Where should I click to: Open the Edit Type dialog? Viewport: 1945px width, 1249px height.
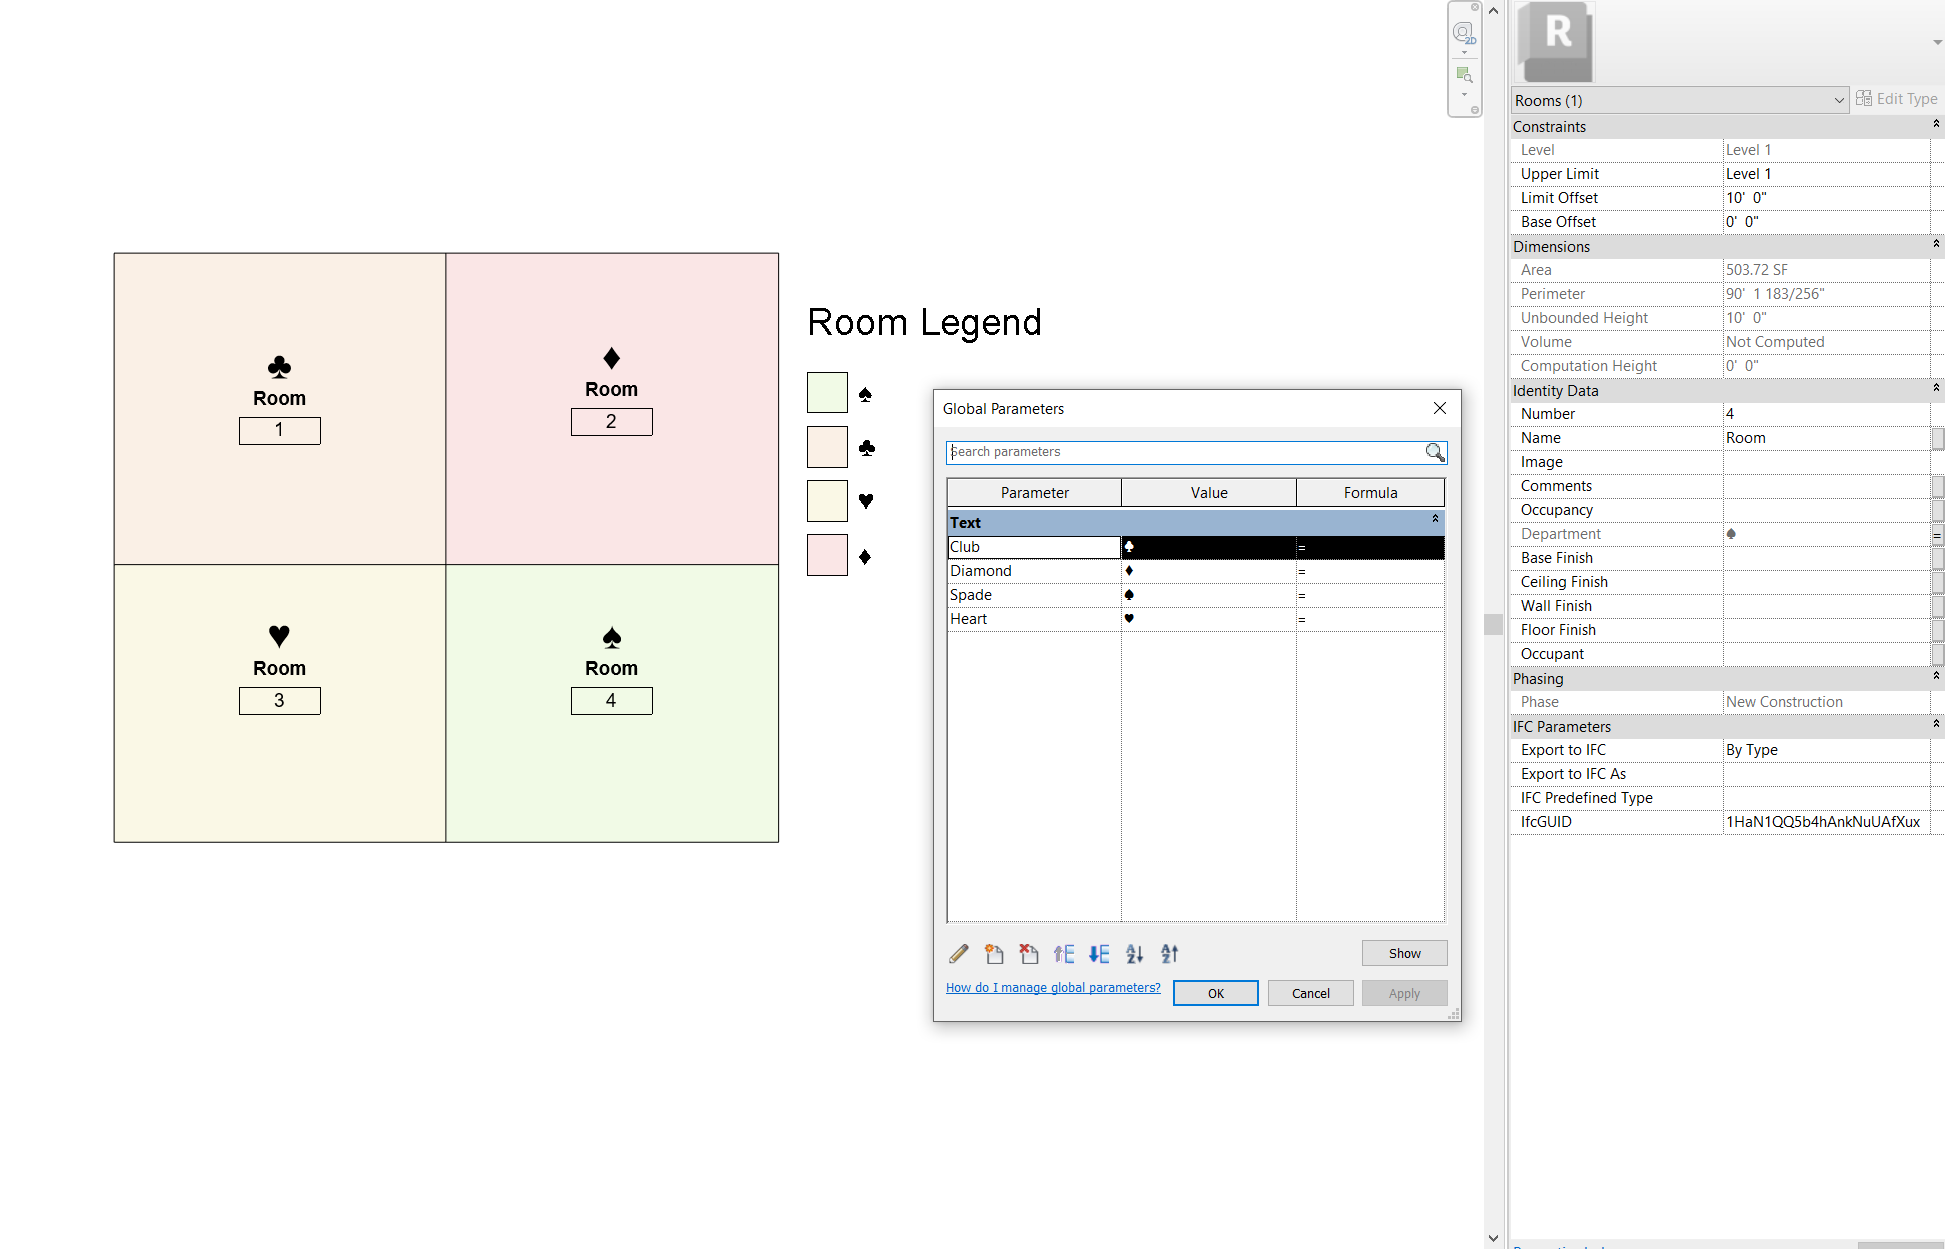(1897, 98)
